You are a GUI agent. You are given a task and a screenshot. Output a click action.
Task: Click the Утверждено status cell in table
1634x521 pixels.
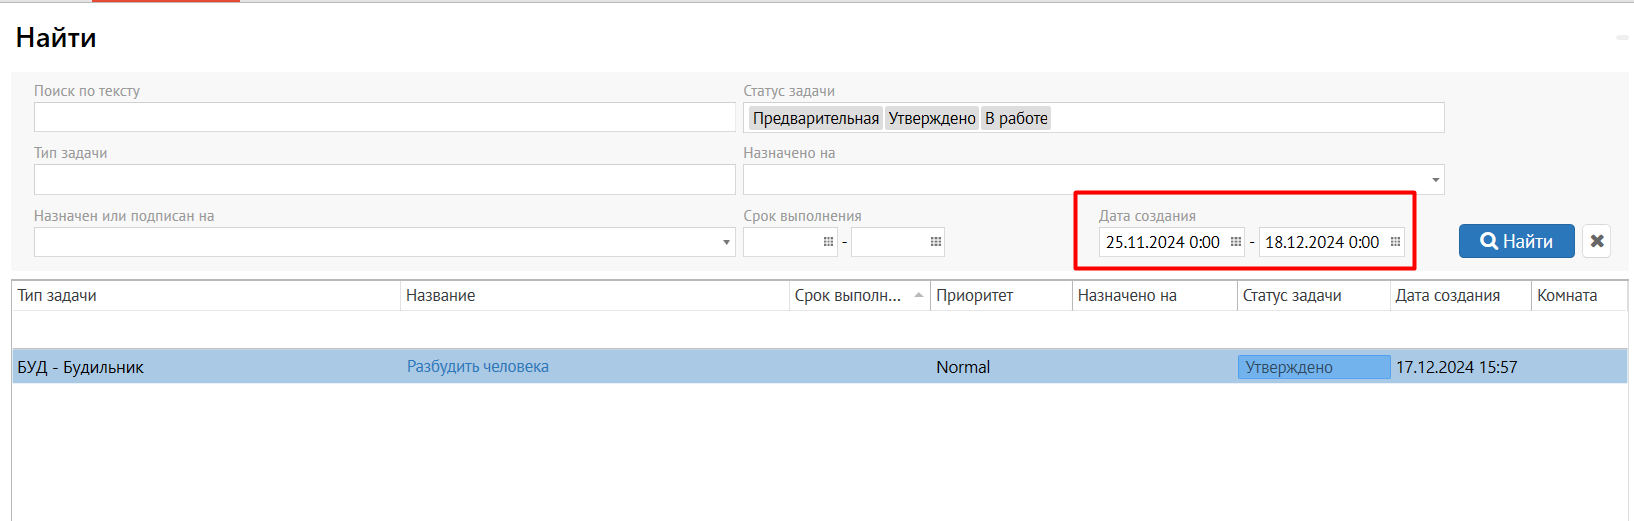(1314, 367)
